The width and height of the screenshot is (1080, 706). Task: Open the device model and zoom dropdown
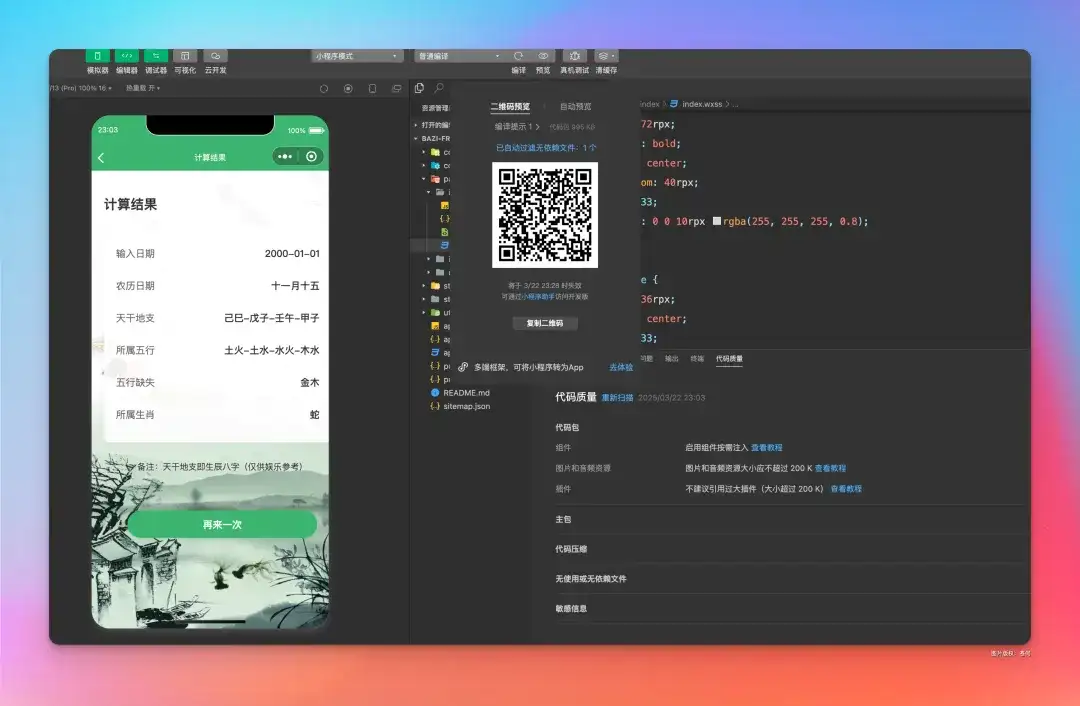(81, 88)
